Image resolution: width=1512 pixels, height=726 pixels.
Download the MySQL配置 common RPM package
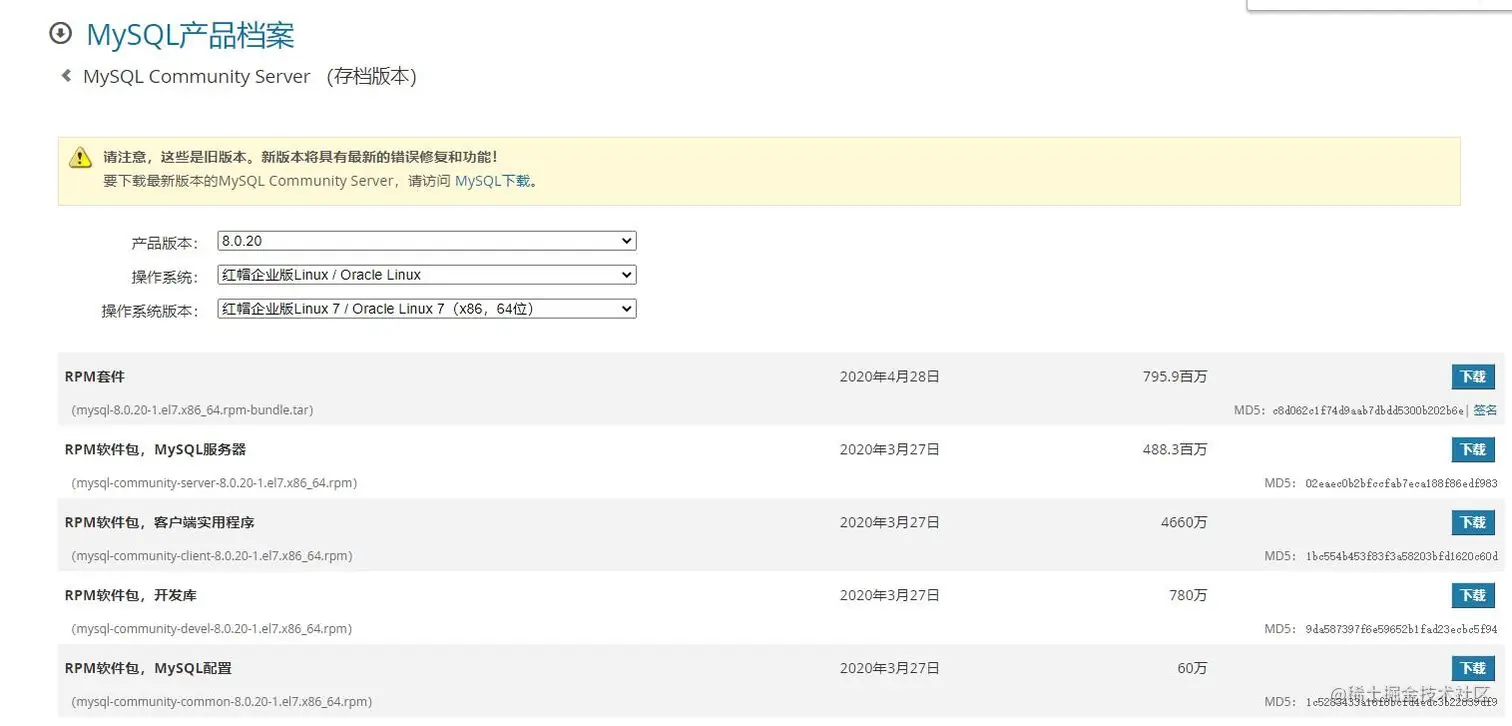click(x=1472, y=667)
